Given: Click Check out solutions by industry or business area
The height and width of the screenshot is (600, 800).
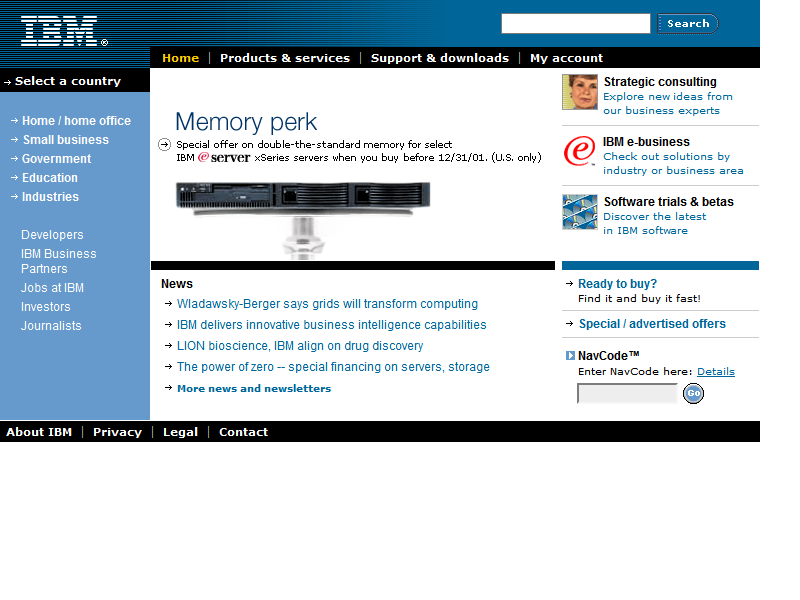Looking at the screenshot, I should pos(673,163).
